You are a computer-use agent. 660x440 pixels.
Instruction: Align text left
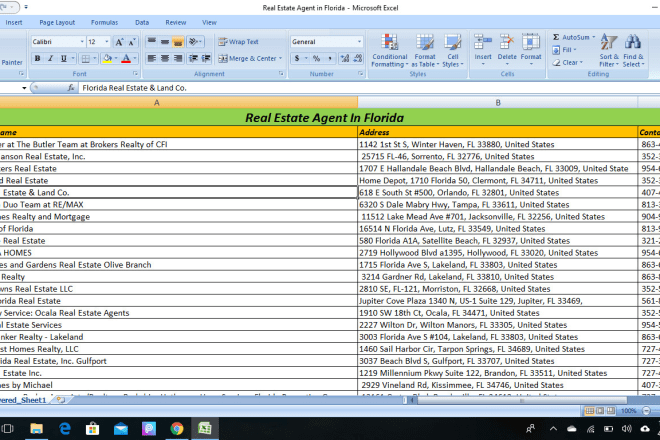152,59
